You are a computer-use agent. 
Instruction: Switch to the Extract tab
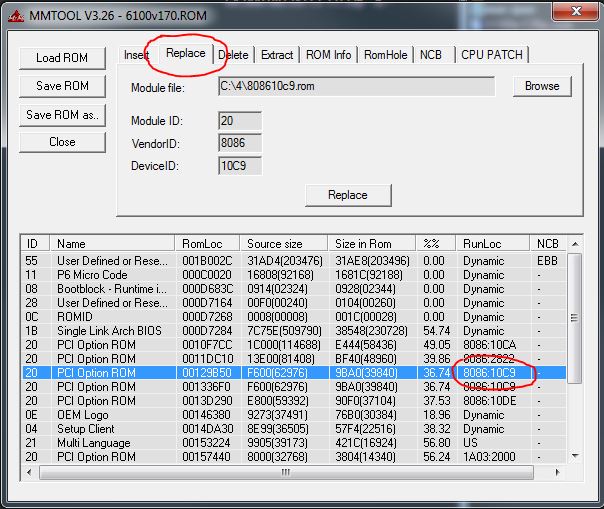pos(277,55)
